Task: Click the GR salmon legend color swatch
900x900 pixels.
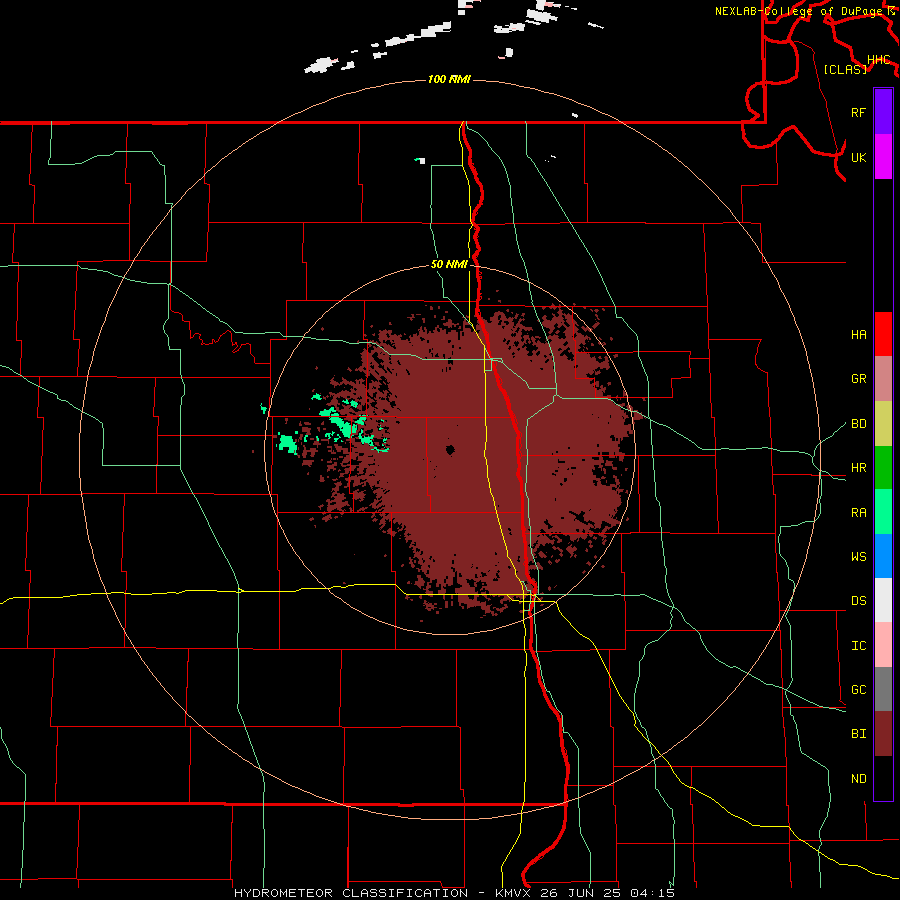Action: coord(883,379)
